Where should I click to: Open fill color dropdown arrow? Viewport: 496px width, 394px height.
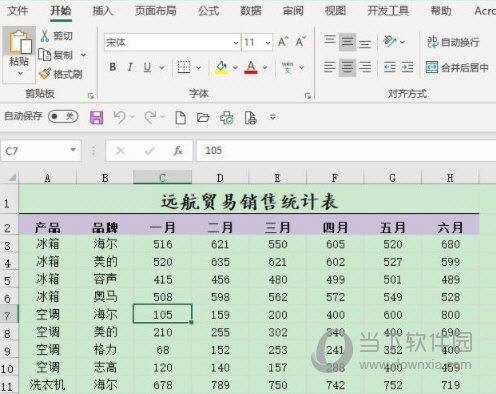(x=235, y=68)
